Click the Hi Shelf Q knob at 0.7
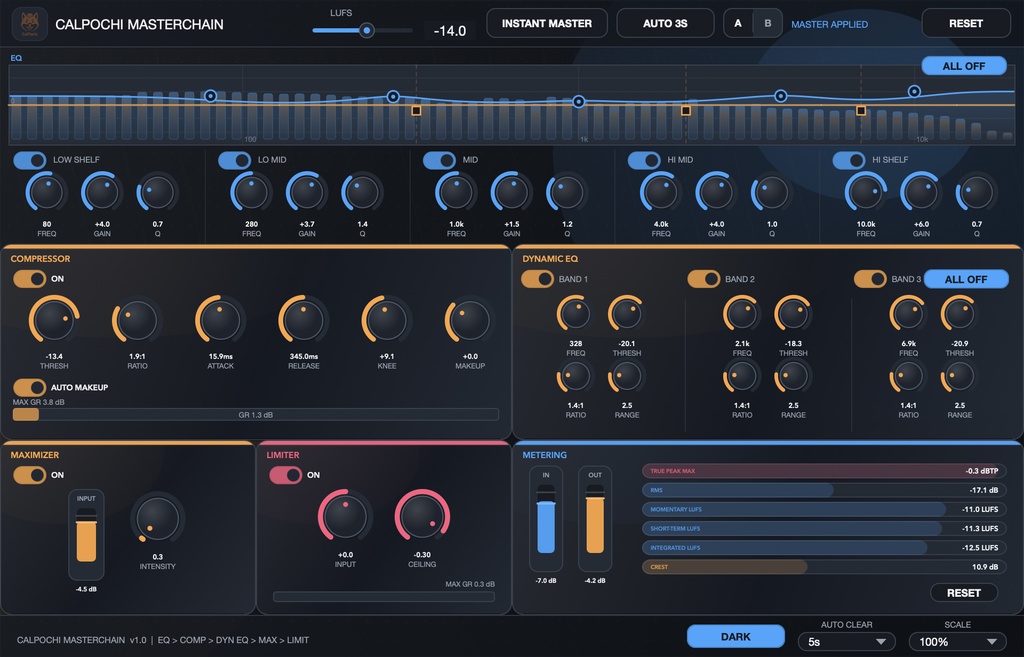 976,193
